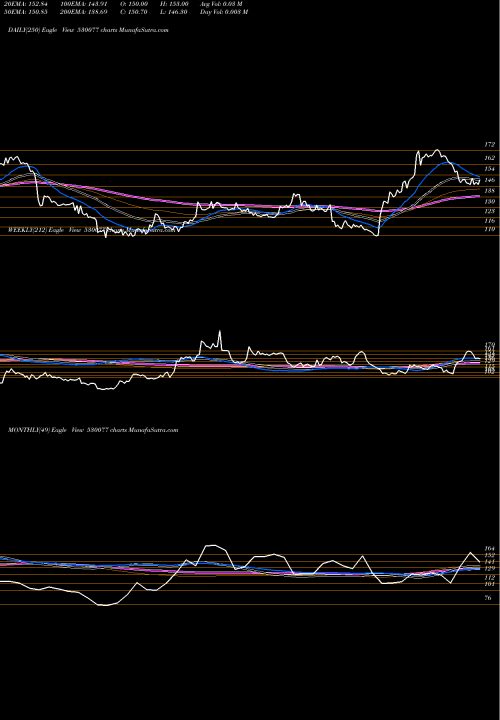
Task: Click the 200EMA value label
Action: [86, 12]
